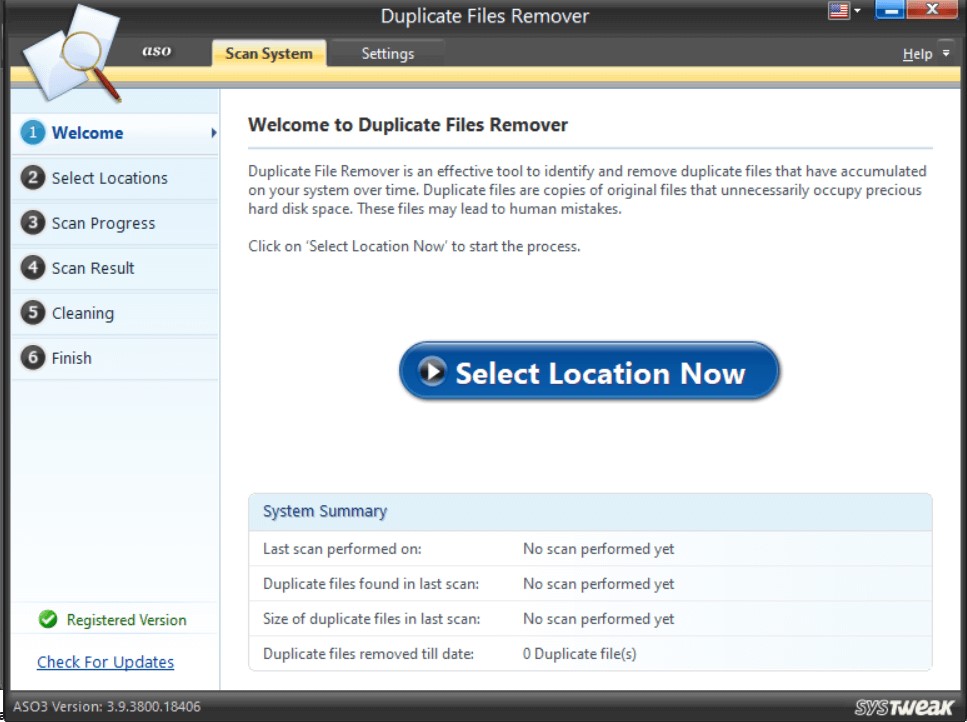Click the Select Location Now button

589,371
